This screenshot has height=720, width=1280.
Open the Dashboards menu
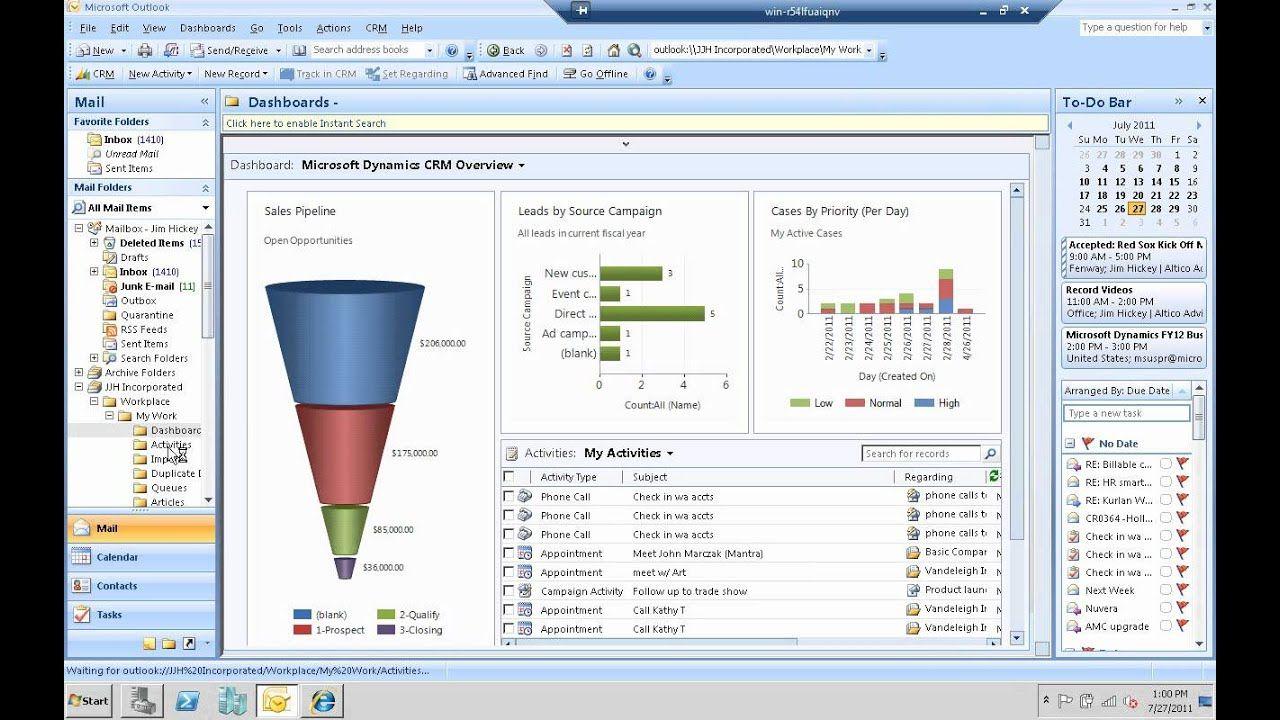coord(208,28)
